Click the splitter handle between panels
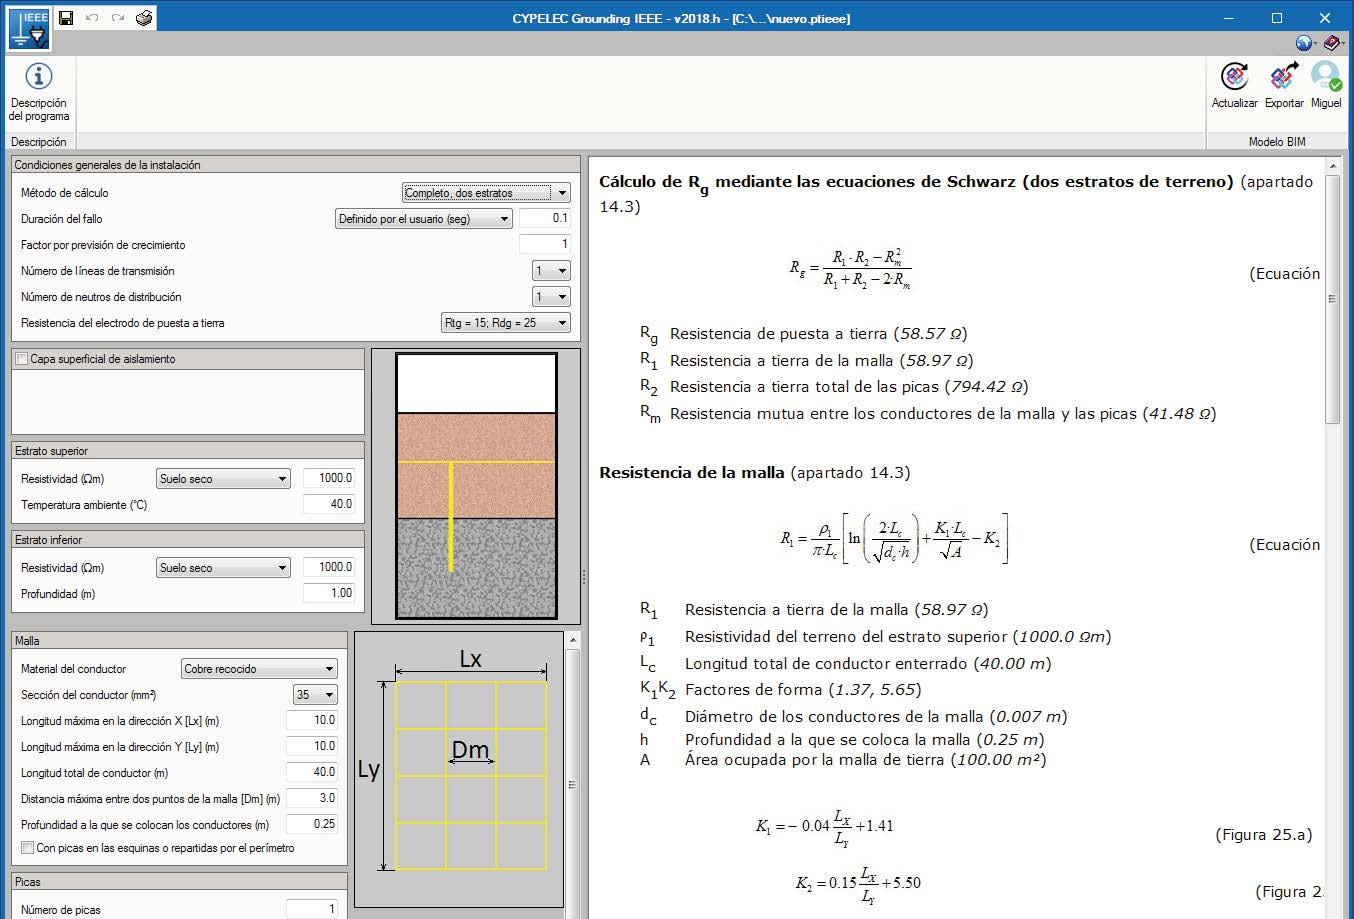 pyautogui.click(x=584, y=577)
